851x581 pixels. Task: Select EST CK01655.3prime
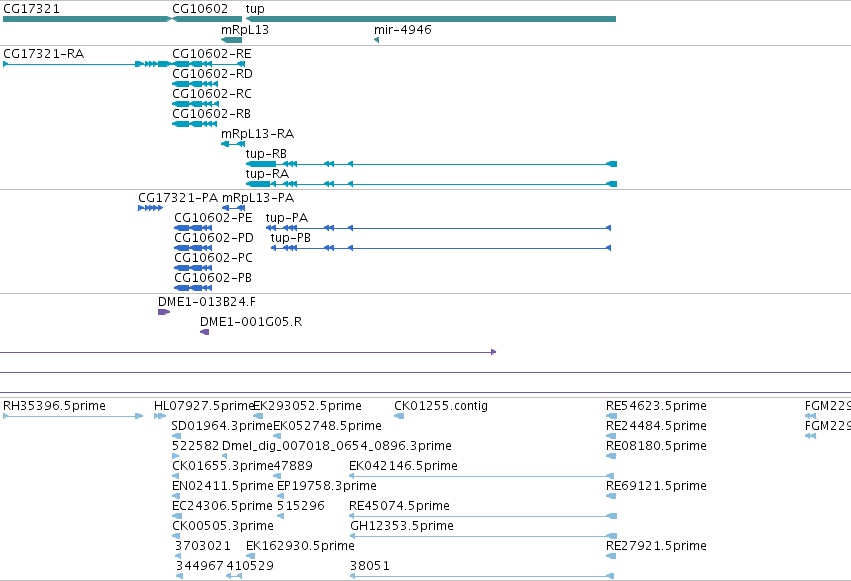(x=223, y=467)
